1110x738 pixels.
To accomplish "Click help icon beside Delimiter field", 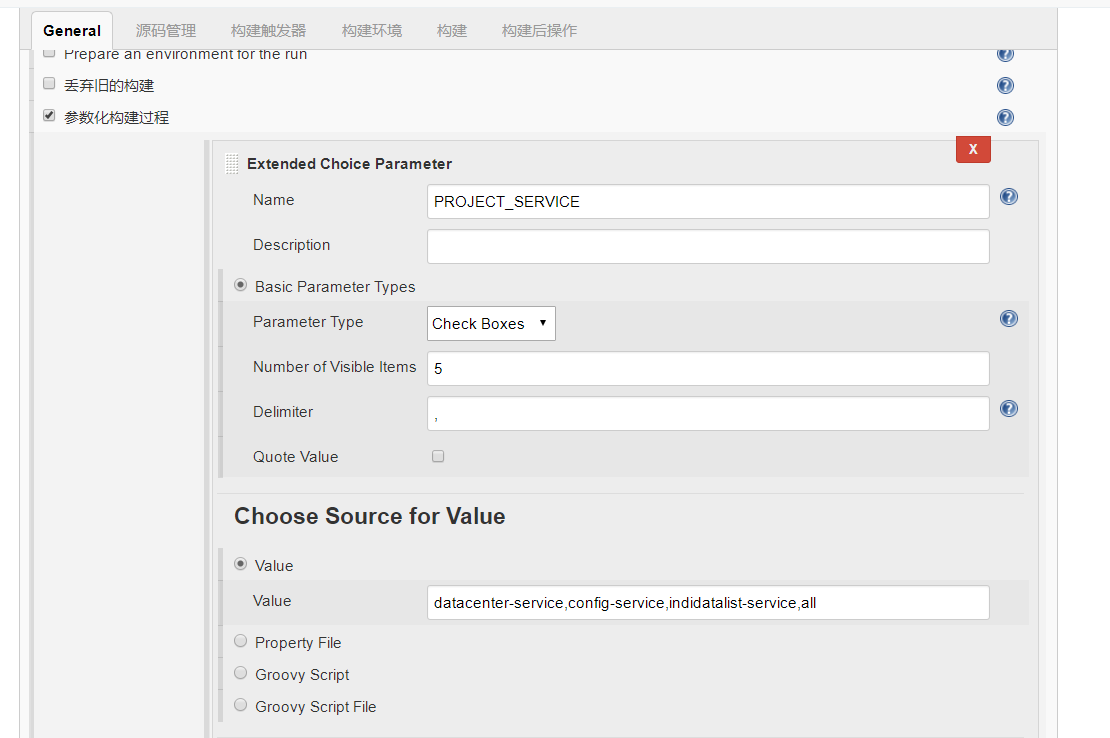I will [x=1009, y=409].
